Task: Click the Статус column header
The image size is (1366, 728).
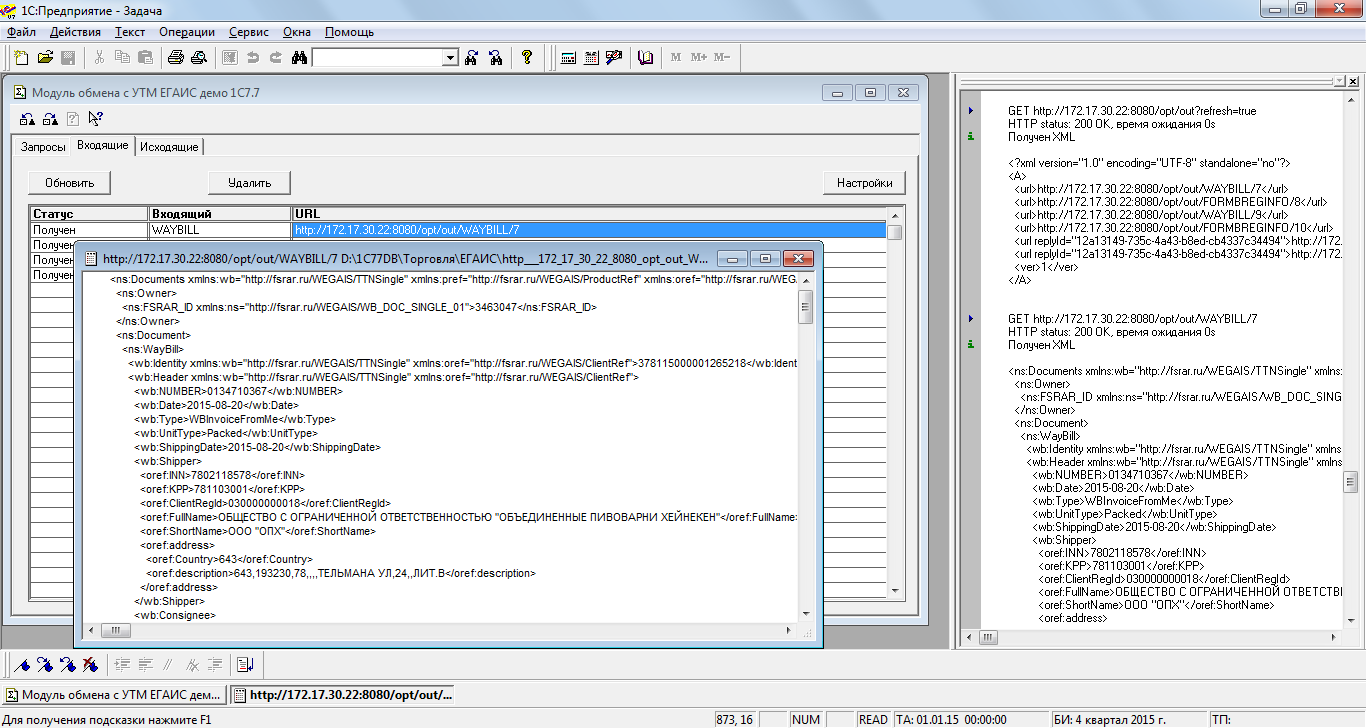Action: [89, 214]
